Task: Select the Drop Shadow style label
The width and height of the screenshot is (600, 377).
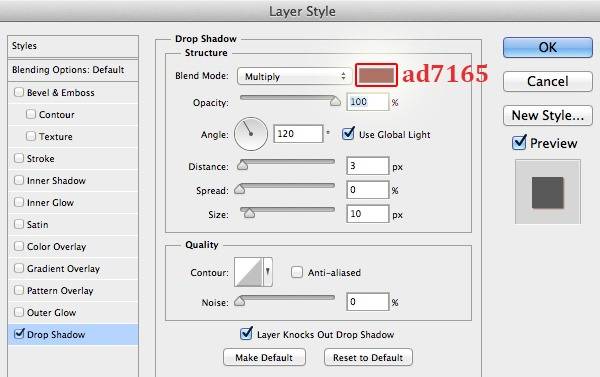Action: click(56, 335)
